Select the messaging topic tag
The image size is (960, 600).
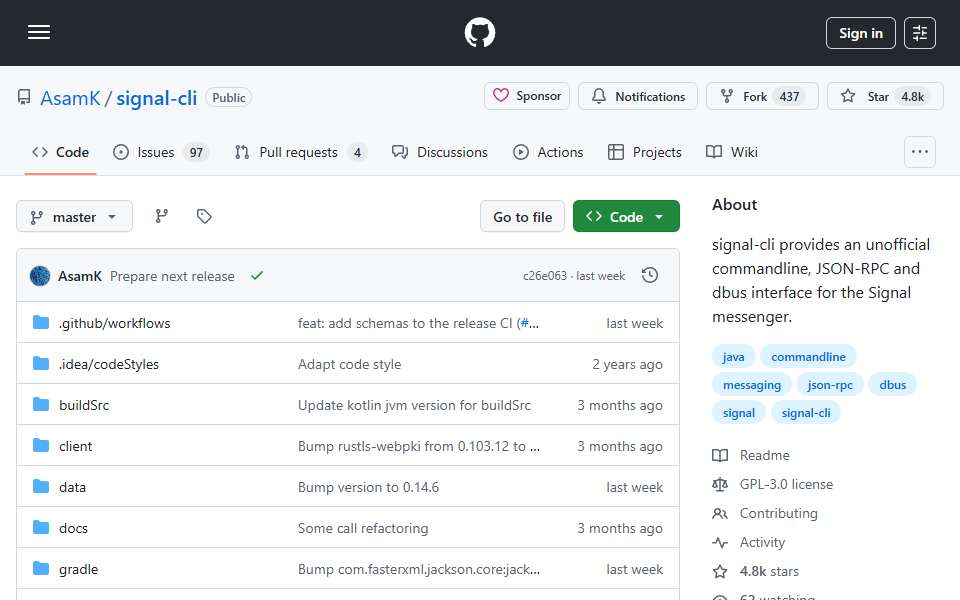(752, 384)
